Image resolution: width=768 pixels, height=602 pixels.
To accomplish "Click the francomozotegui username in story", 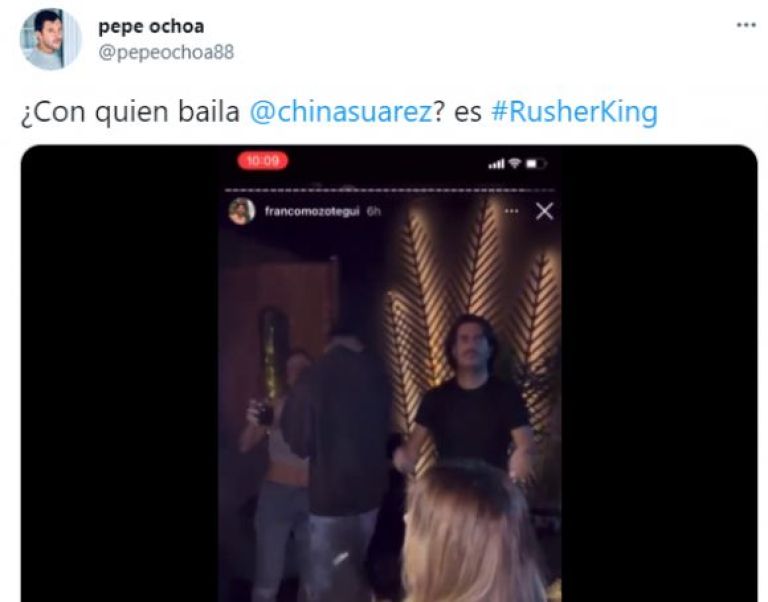I will pyautogui.click(x=312, y=211).
